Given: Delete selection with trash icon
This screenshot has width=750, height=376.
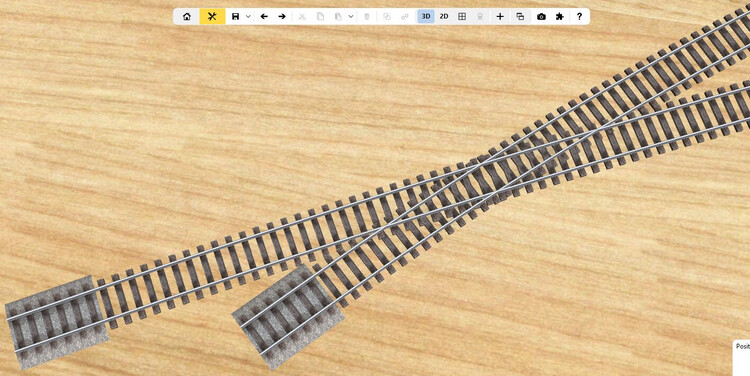Looking at the screenshot, I should coord(367,16).
